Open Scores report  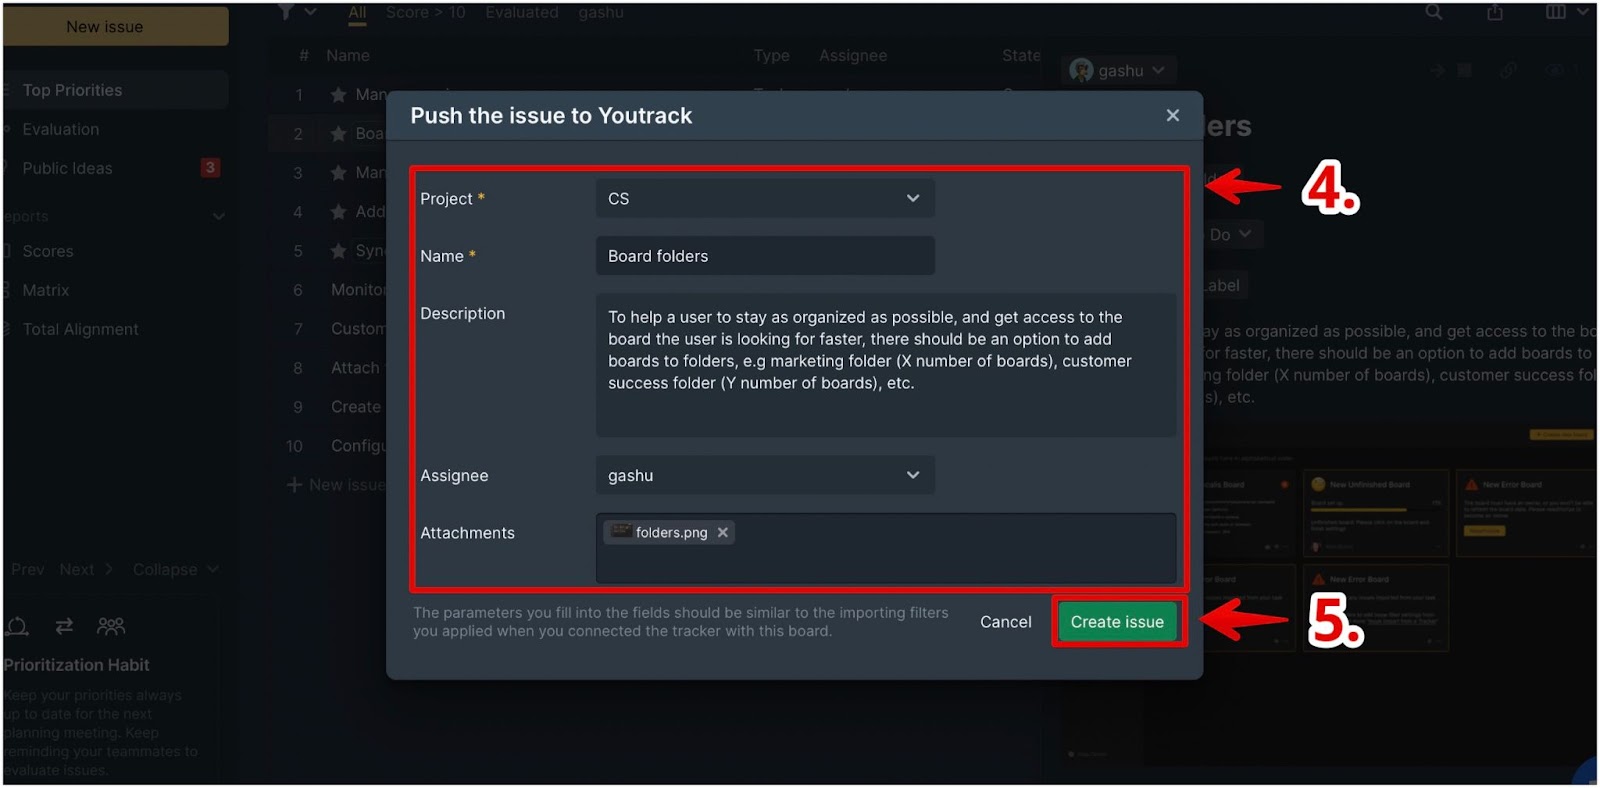(48, 251)
